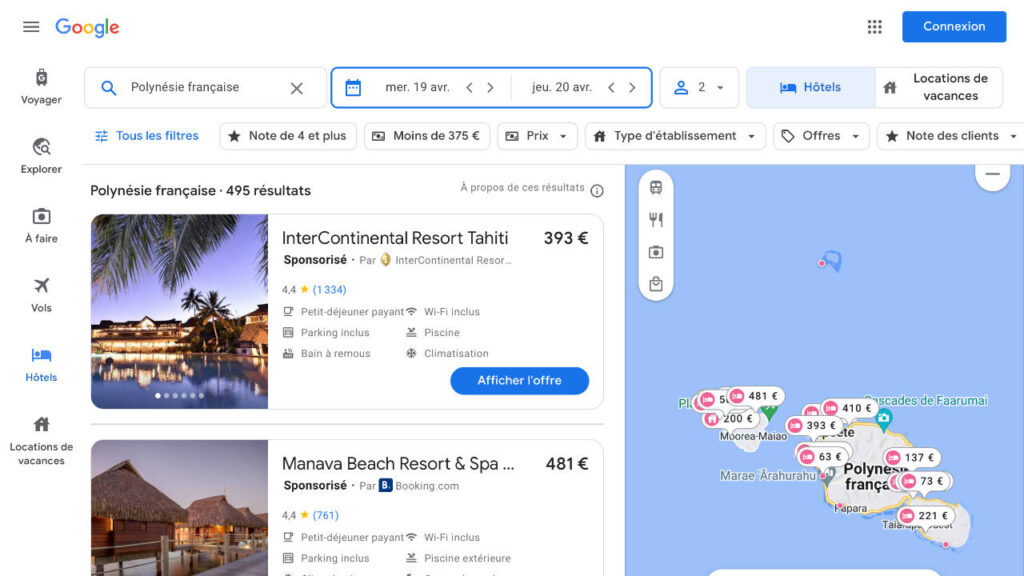This screenshot has height=576, width=1024.
Task: Open Voyager in the sidebar
Action: point(41,86)
